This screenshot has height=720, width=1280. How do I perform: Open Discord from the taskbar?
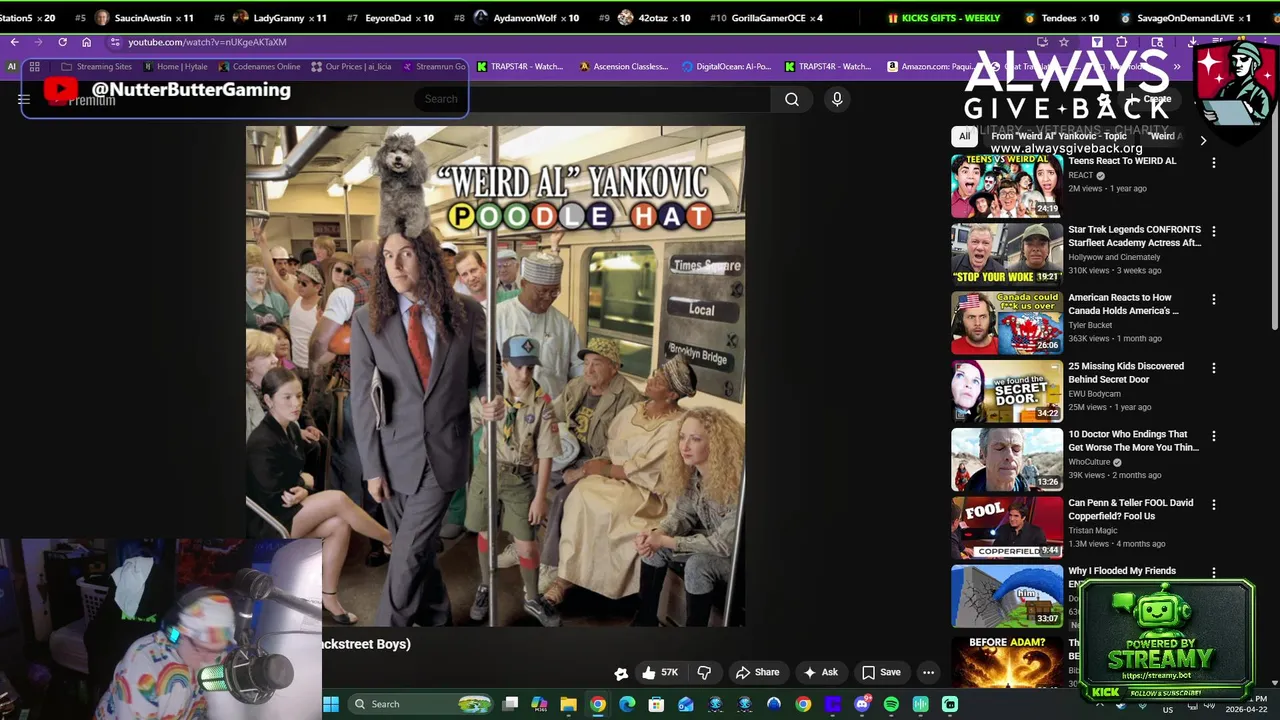coord(862,704)
